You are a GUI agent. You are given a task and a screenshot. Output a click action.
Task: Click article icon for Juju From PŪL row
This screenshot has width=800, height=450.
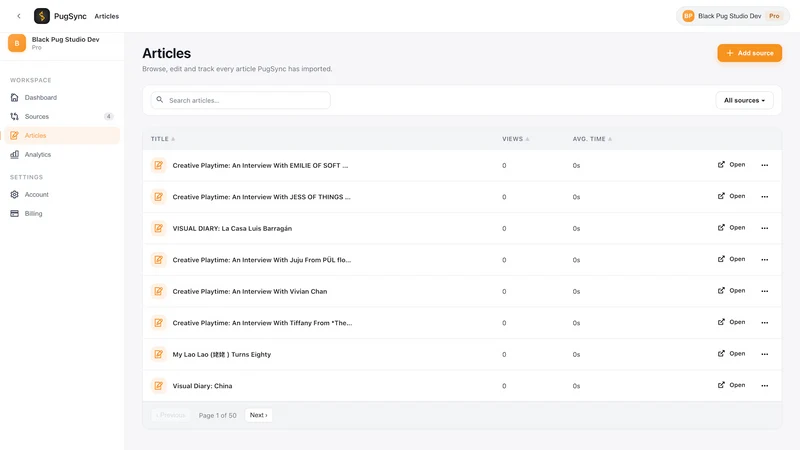[159, 260]
